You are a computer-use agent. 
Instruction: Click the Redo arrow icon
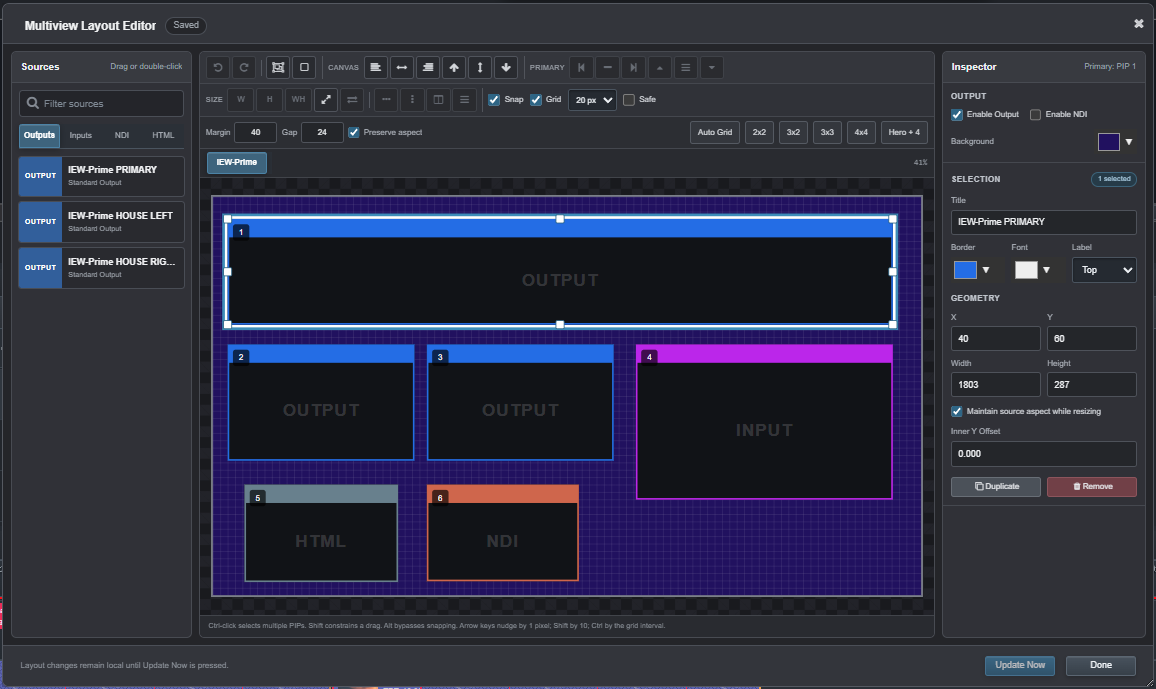(244, 67)
